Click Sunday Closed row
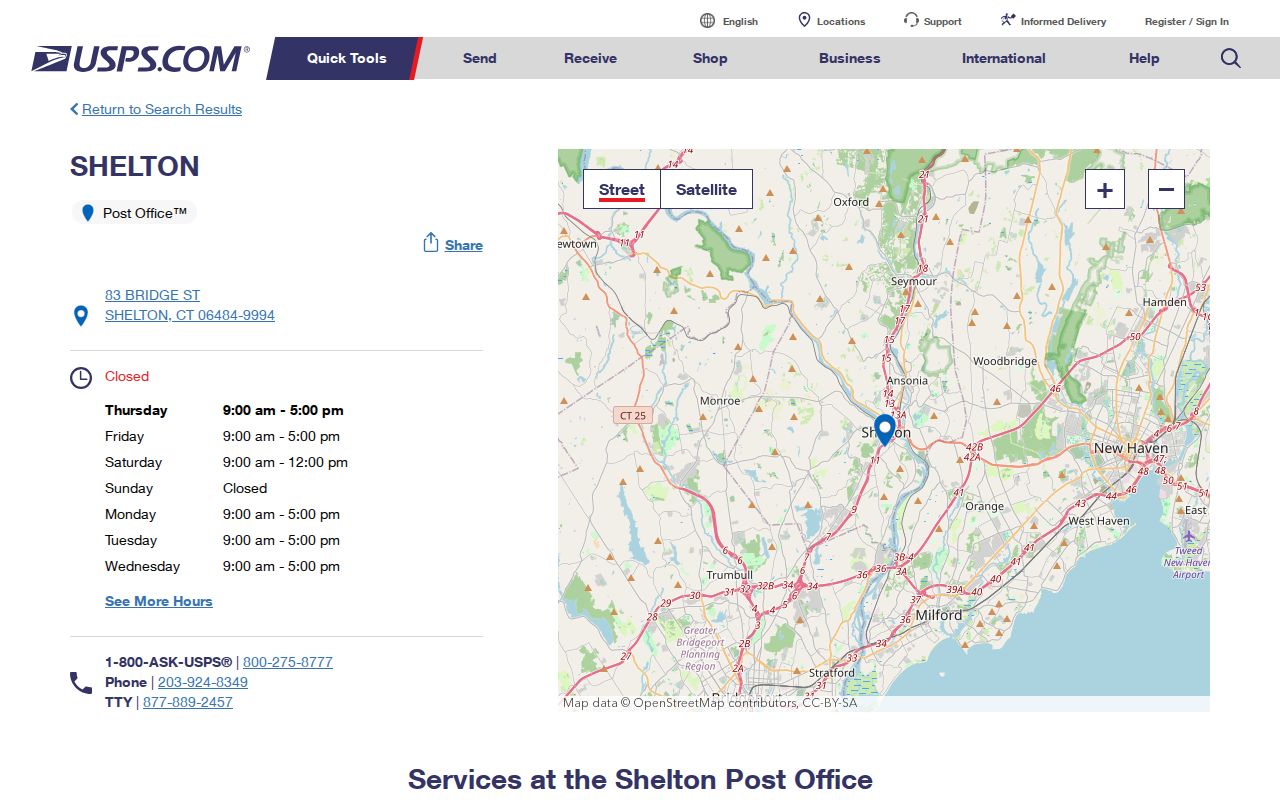 point(186,488)
